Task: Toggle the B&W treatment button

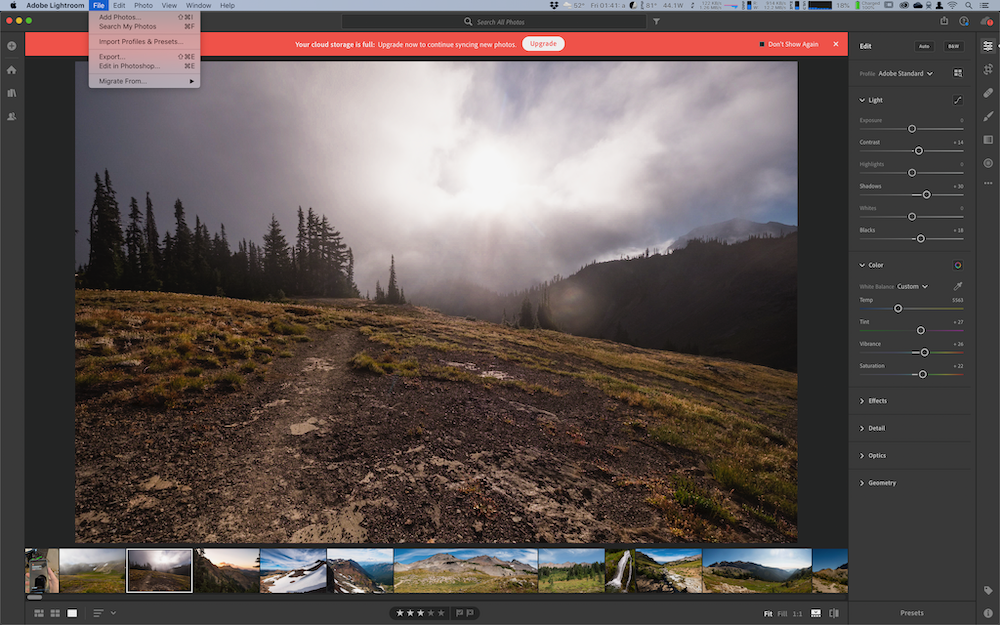Action: [953, 46]
